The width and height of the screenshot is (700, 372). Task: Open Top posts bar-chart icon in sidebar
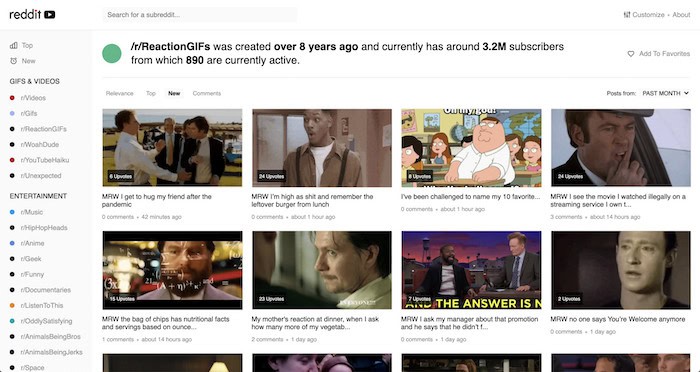point(13,45)
